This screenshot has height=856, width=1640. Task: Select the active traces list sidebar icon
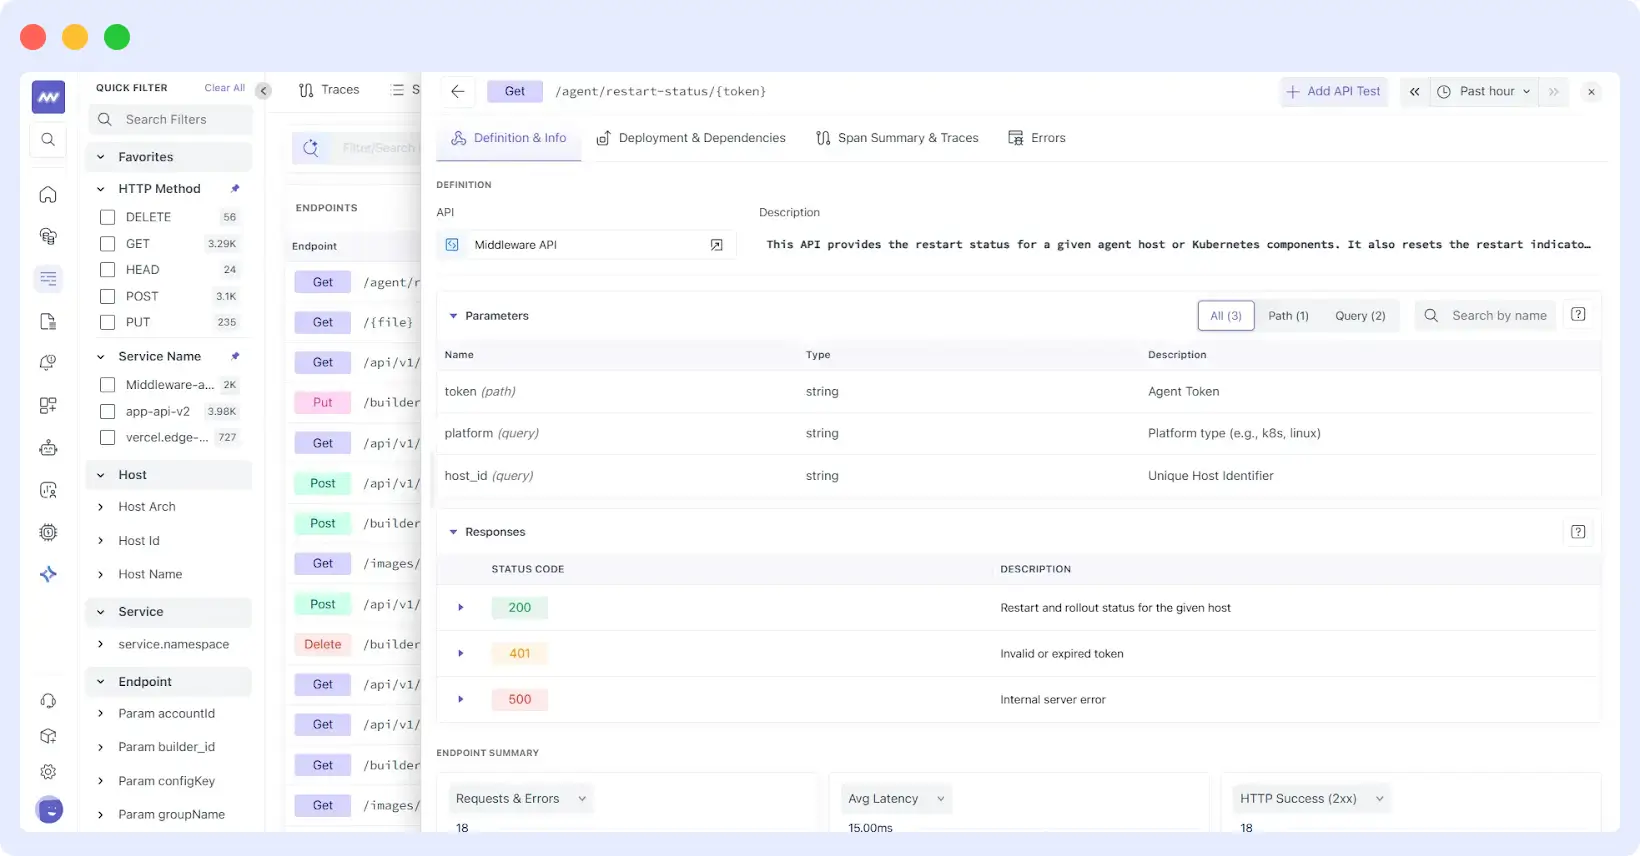click(48, 279)
